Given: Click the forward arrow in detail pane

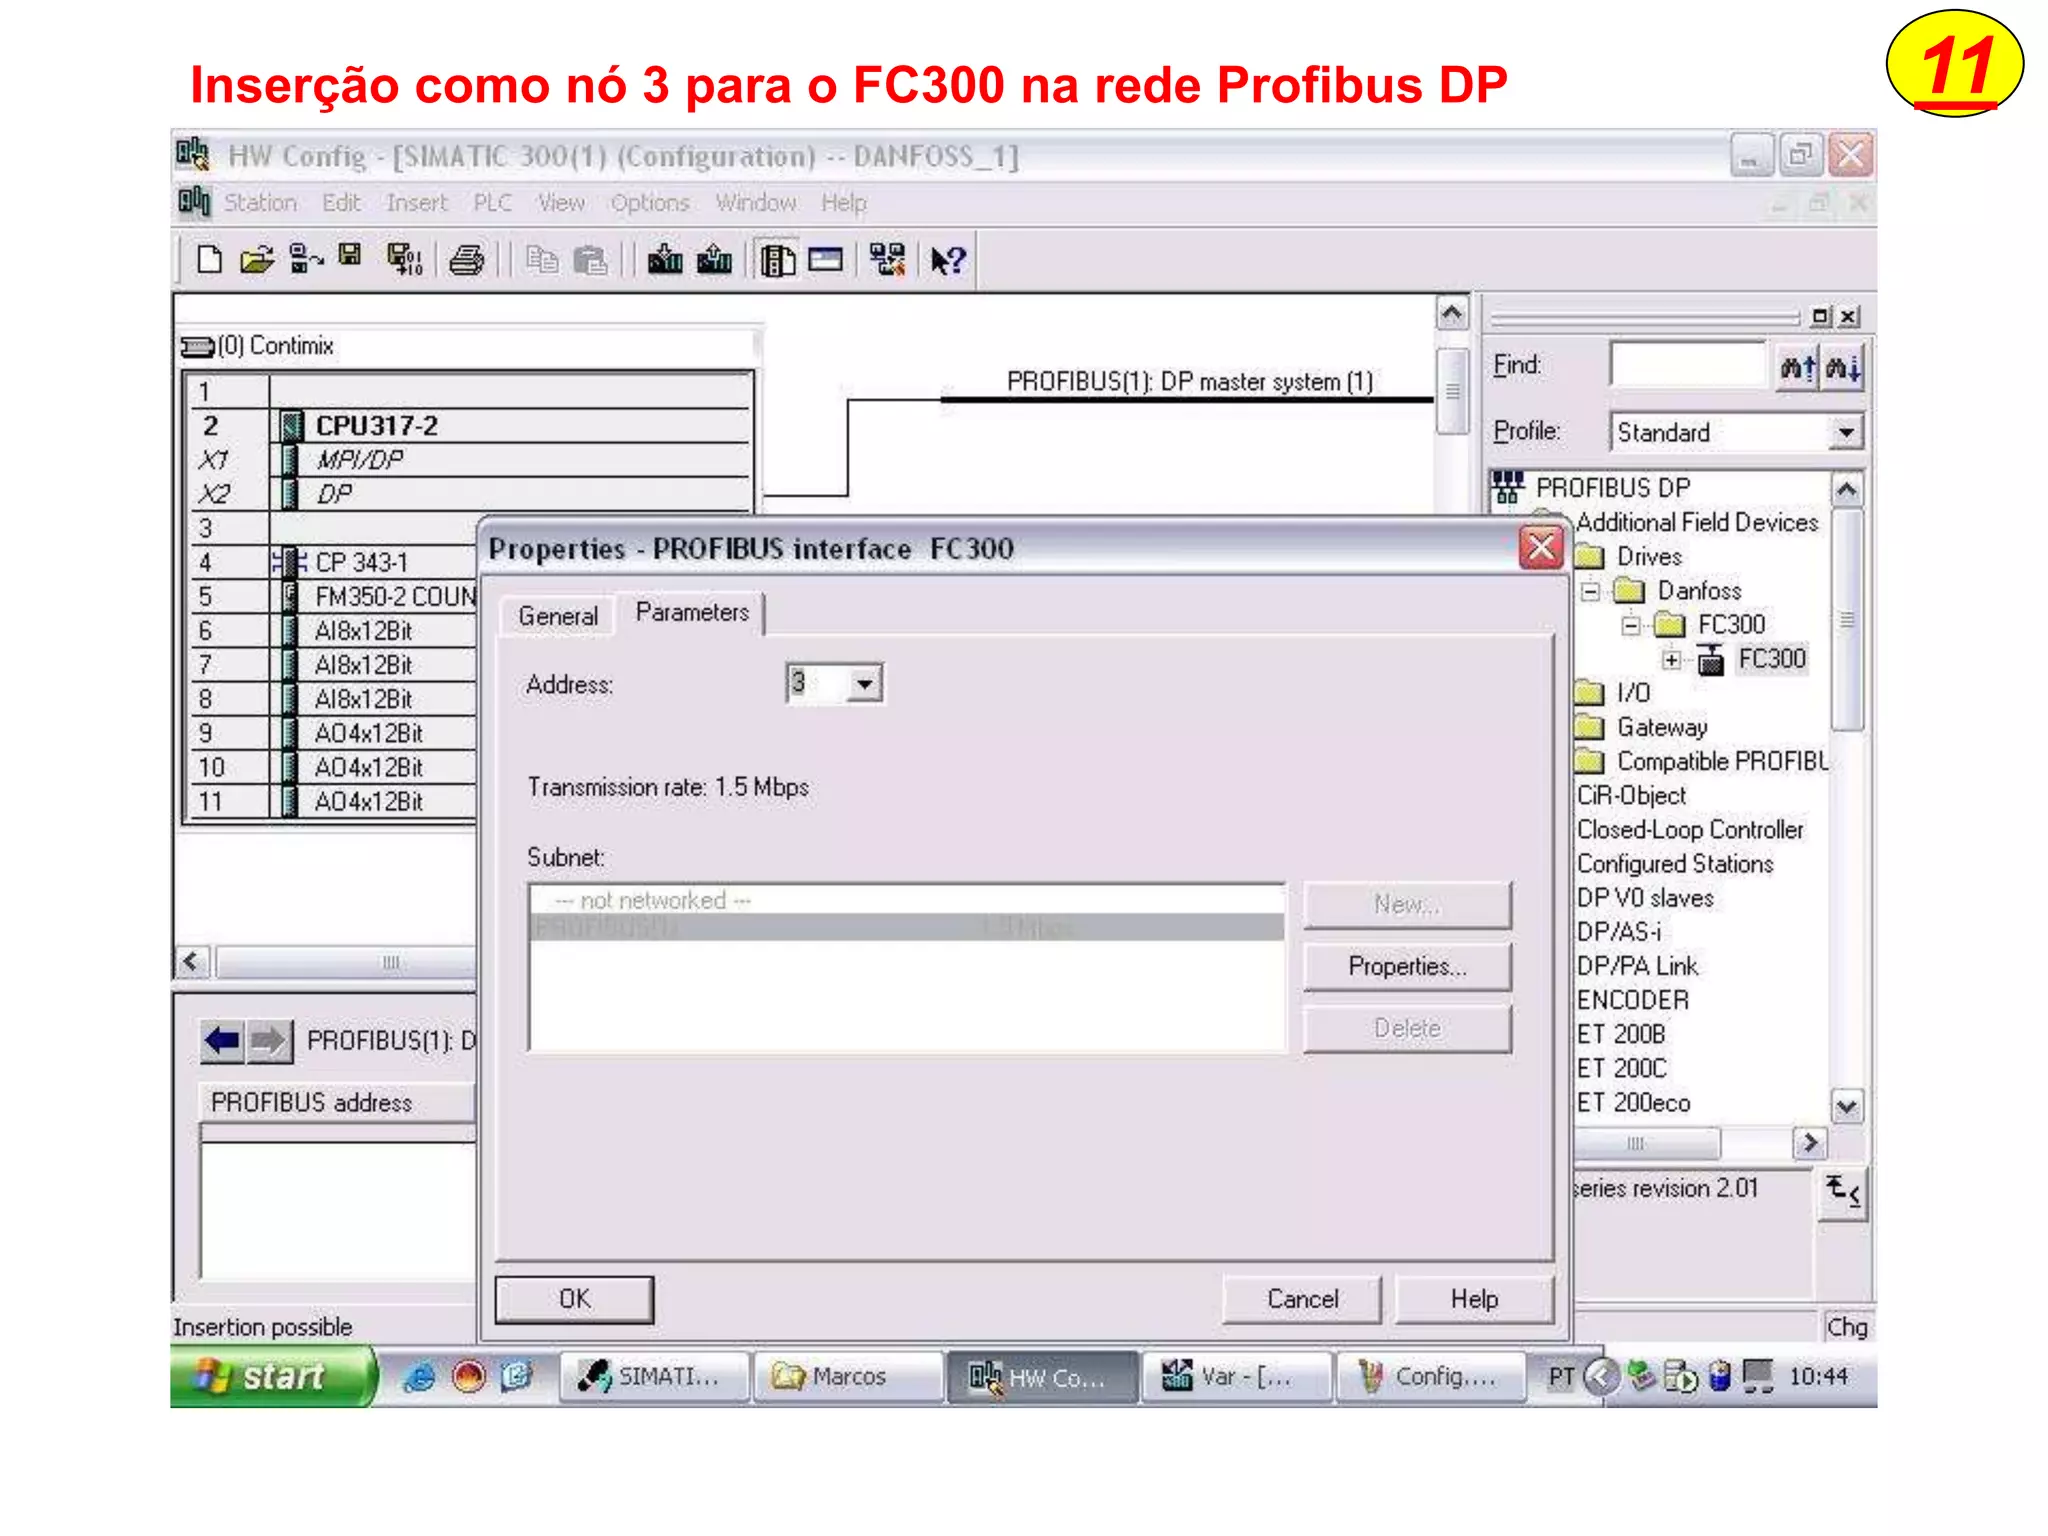Looking at the screenshot, I should [268, 1041].
